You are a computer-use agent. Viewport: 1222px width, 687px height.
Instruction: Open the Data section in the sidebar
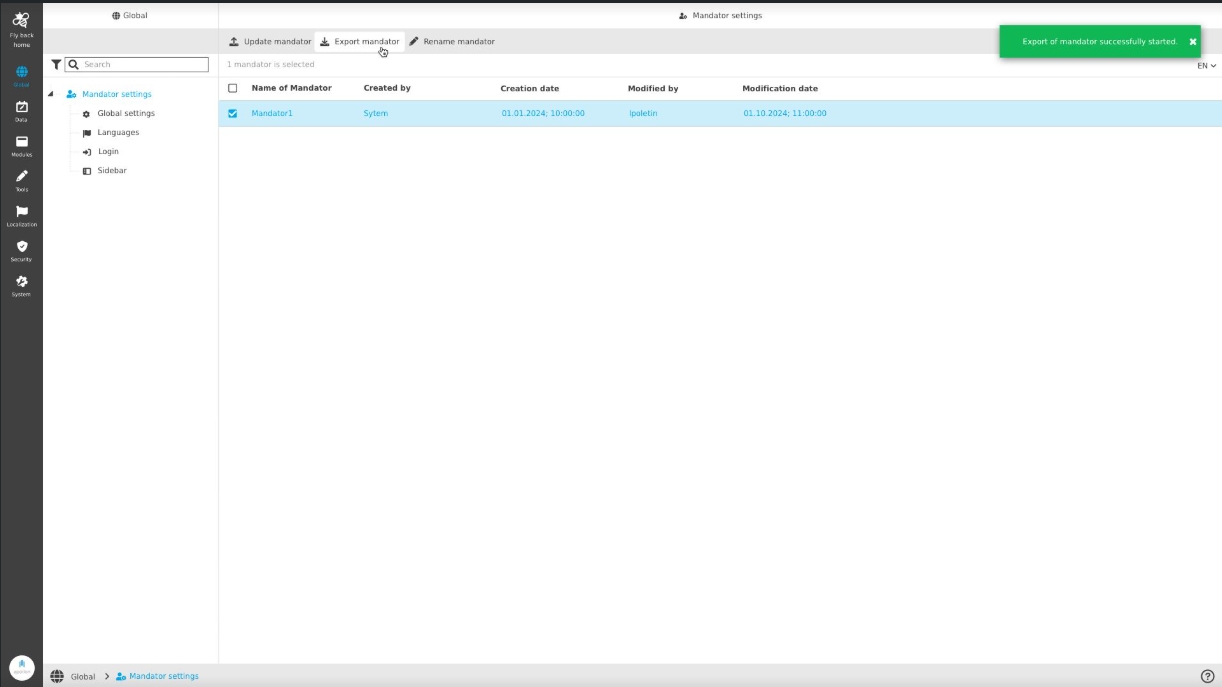coord(22,110)
